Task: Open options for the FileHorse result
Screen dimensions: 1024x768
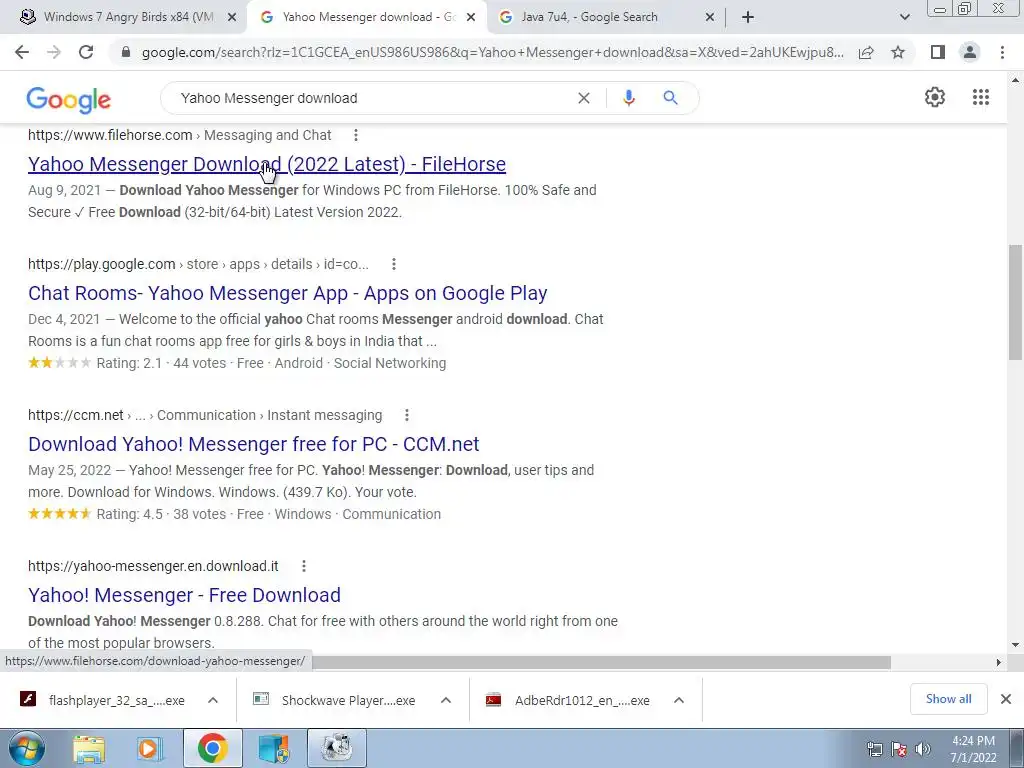Action: (x=356, y=135)
